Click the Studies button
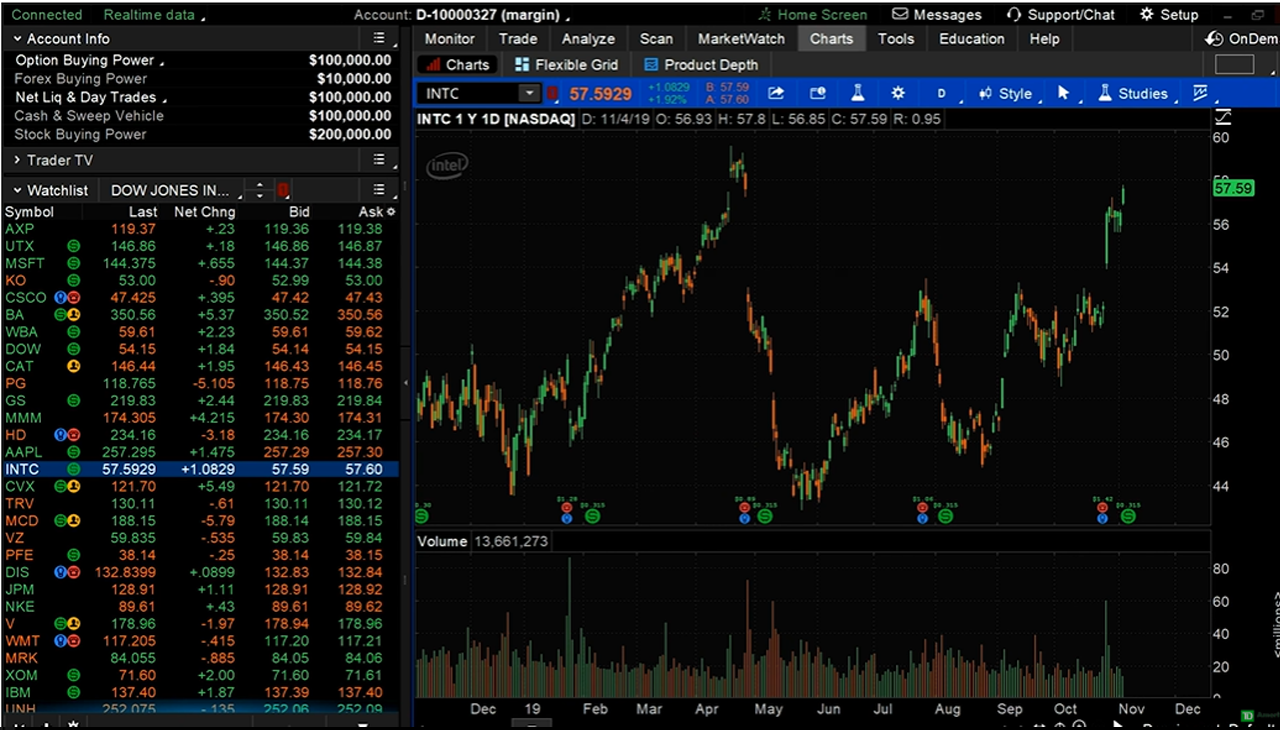 click(x=1133, y=93)
